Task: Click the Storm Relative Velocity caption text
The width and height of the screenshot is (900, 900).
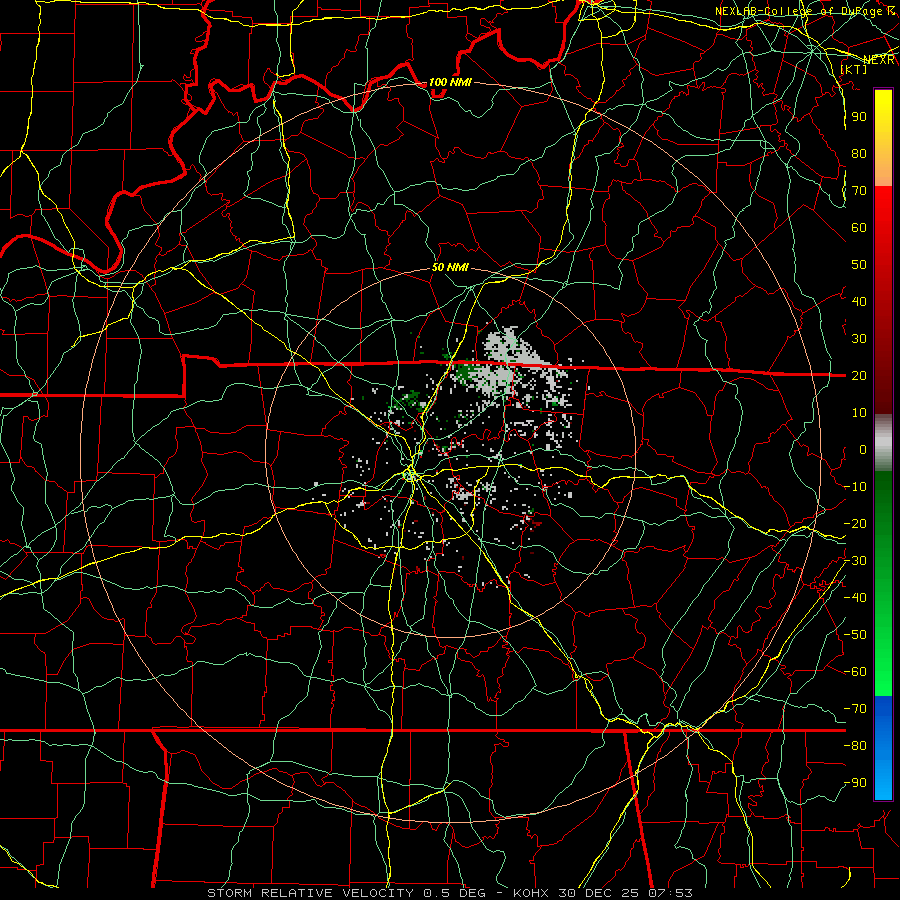Action: [449, 893]
